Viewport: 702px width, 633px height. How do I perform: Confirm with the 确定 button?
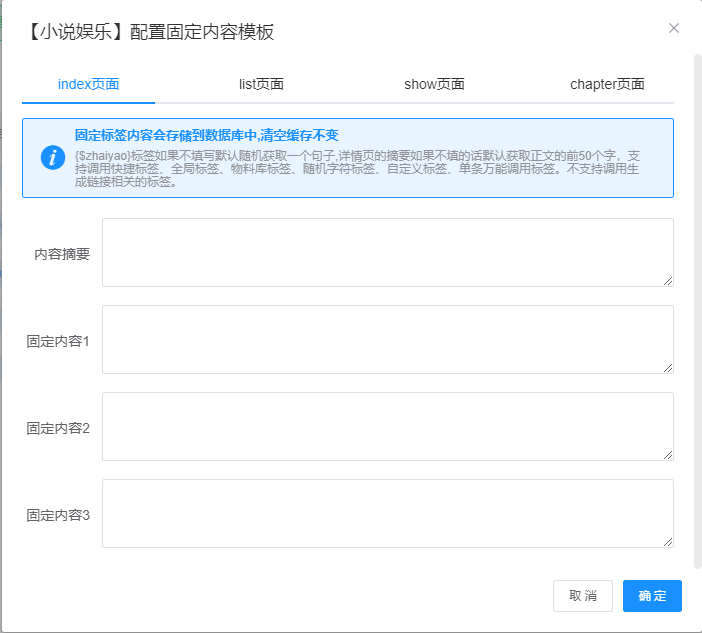652,596
